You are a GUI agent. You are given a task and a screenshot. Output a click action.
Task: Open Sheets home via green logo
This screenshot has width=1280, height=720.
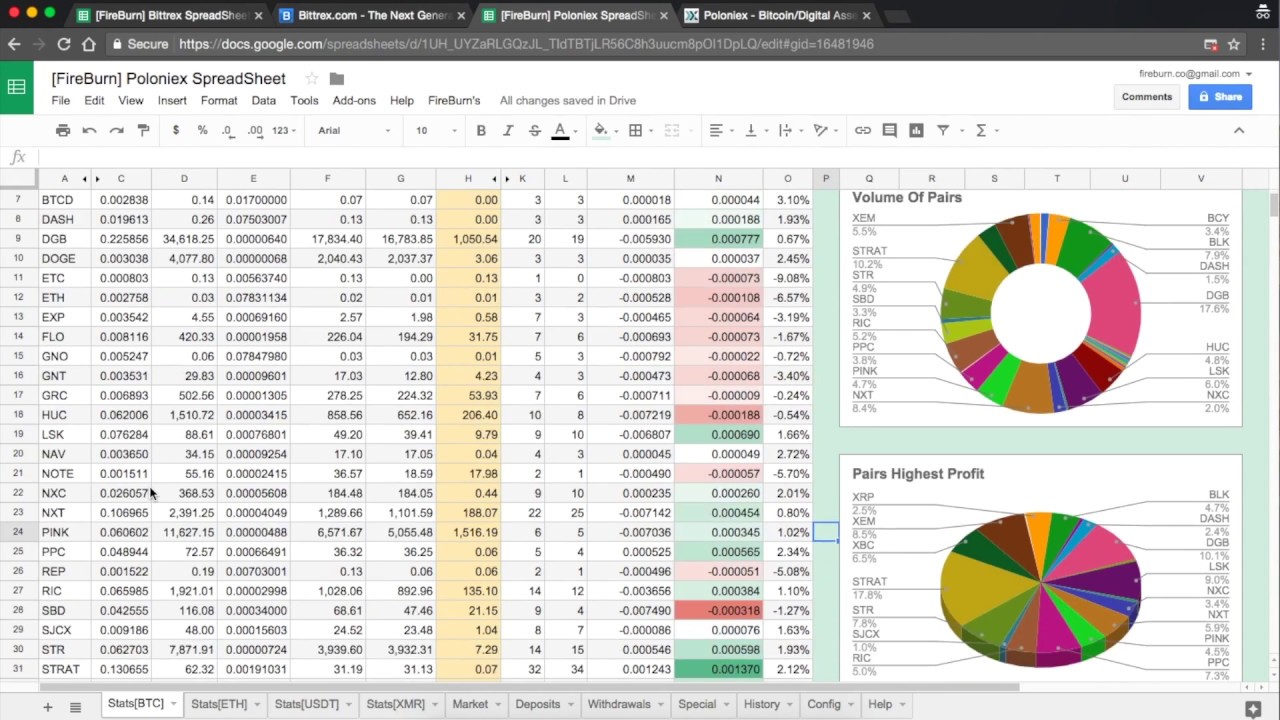click(16, 87)
